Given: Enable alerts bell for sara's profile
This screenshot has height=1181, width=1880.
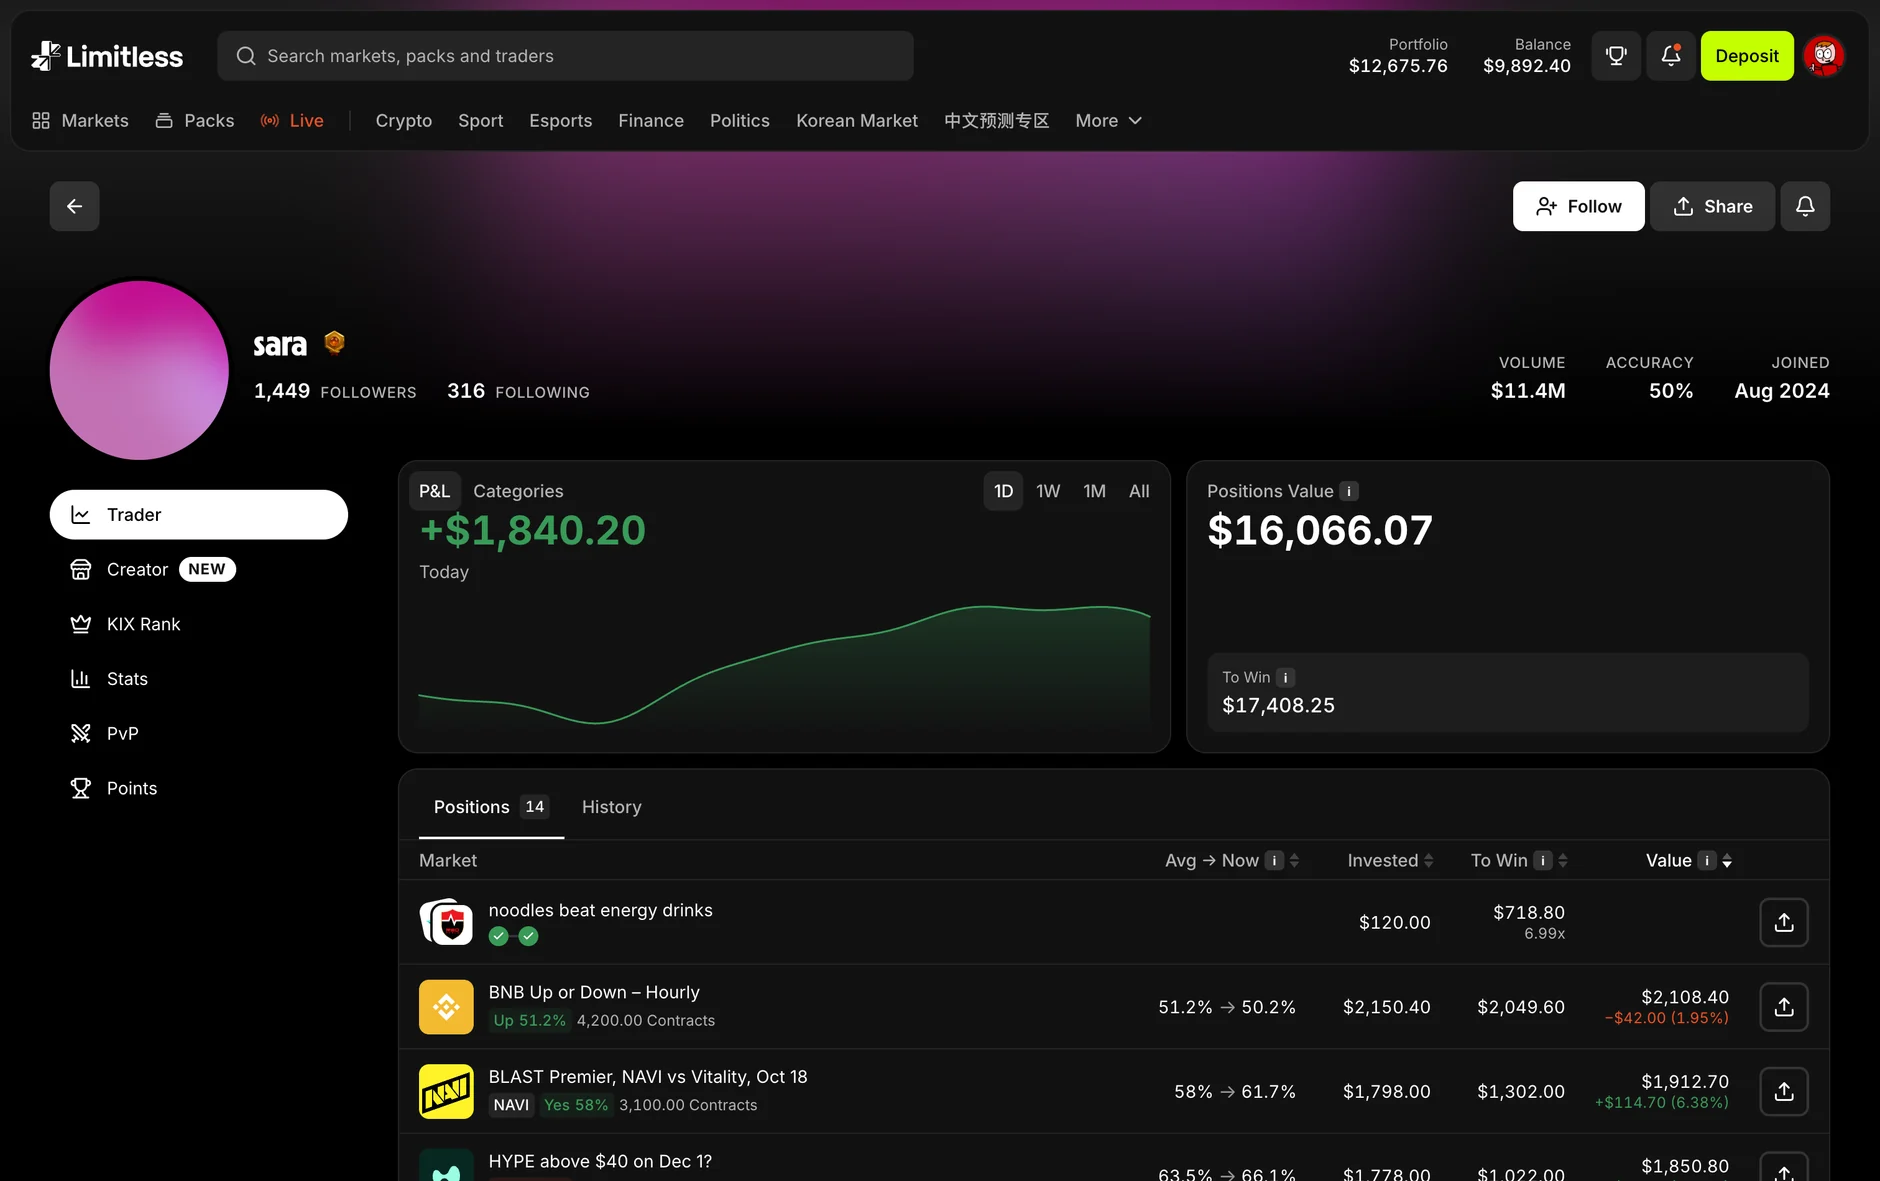Looking at the screenshot, I should [1805, 206].
